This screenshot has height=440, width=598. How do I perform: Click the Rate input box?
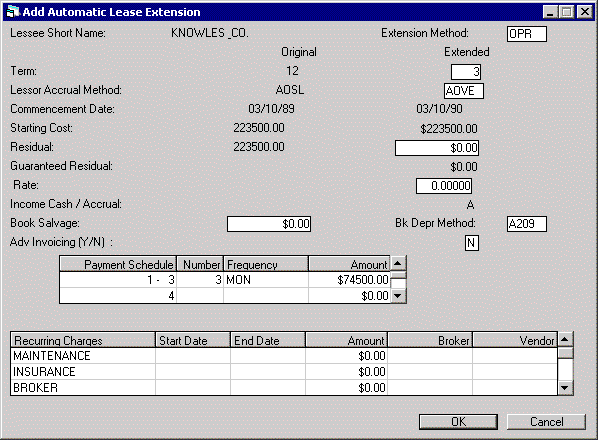coord(444,186)
